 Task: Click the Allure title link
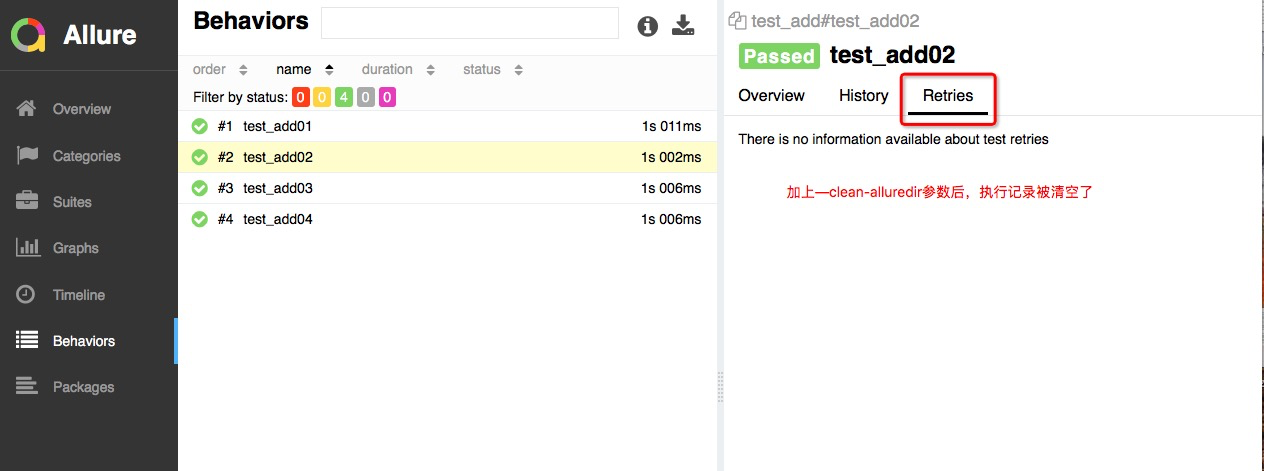pyautogui.click(x=100, y=35)
